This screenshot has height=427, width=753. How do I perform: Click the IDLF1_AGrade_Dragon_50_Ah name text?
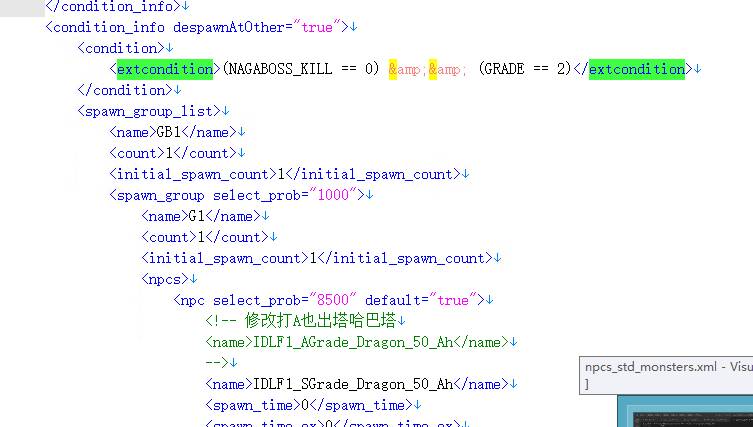click(x=352, y=342)
